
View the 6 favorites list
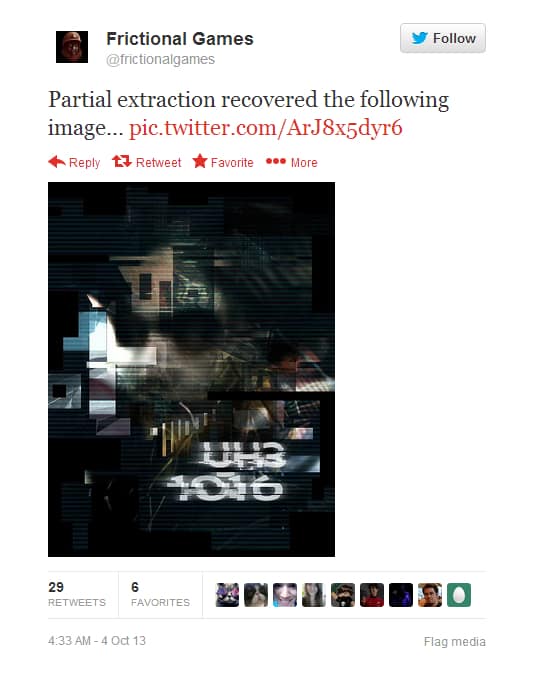tap(160, 594)
